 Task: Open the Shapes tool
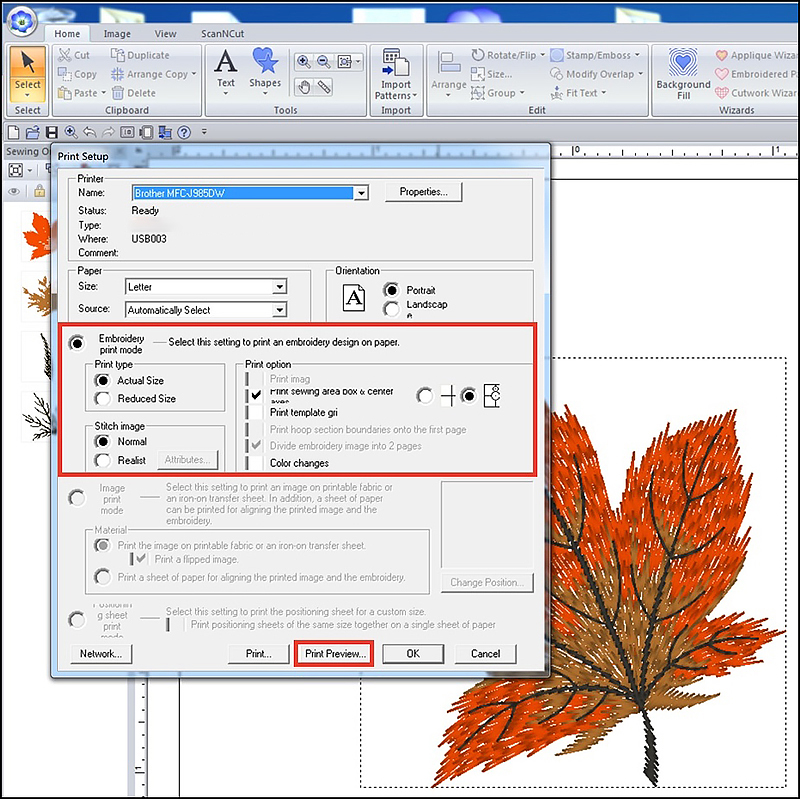265,68
